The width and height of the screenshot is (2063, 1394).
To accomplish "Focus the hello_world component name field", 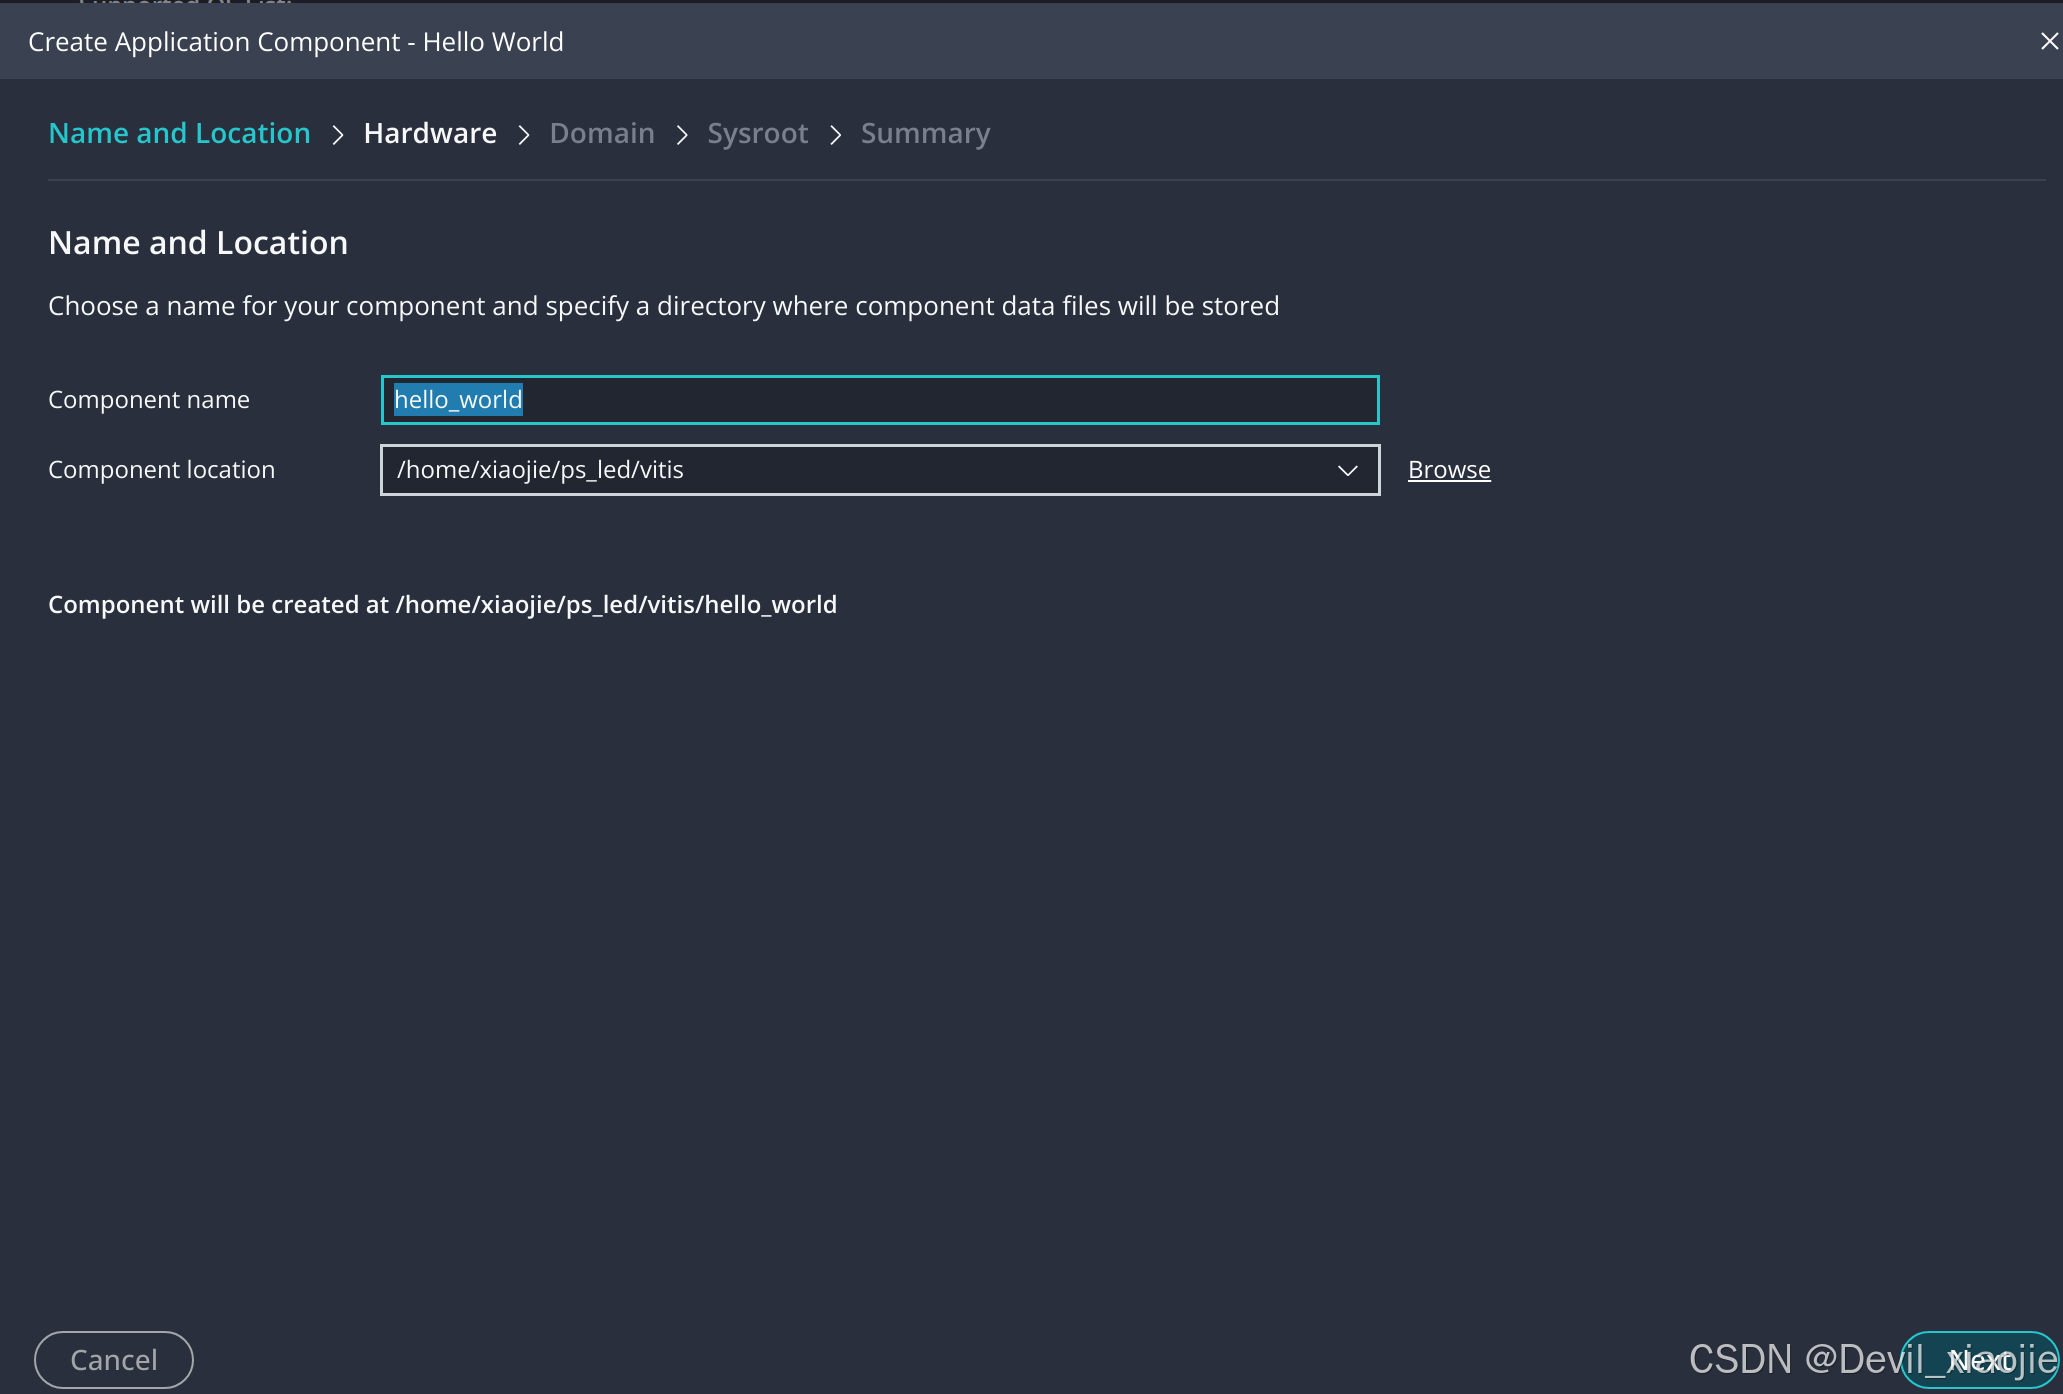I will pos(880,400).
